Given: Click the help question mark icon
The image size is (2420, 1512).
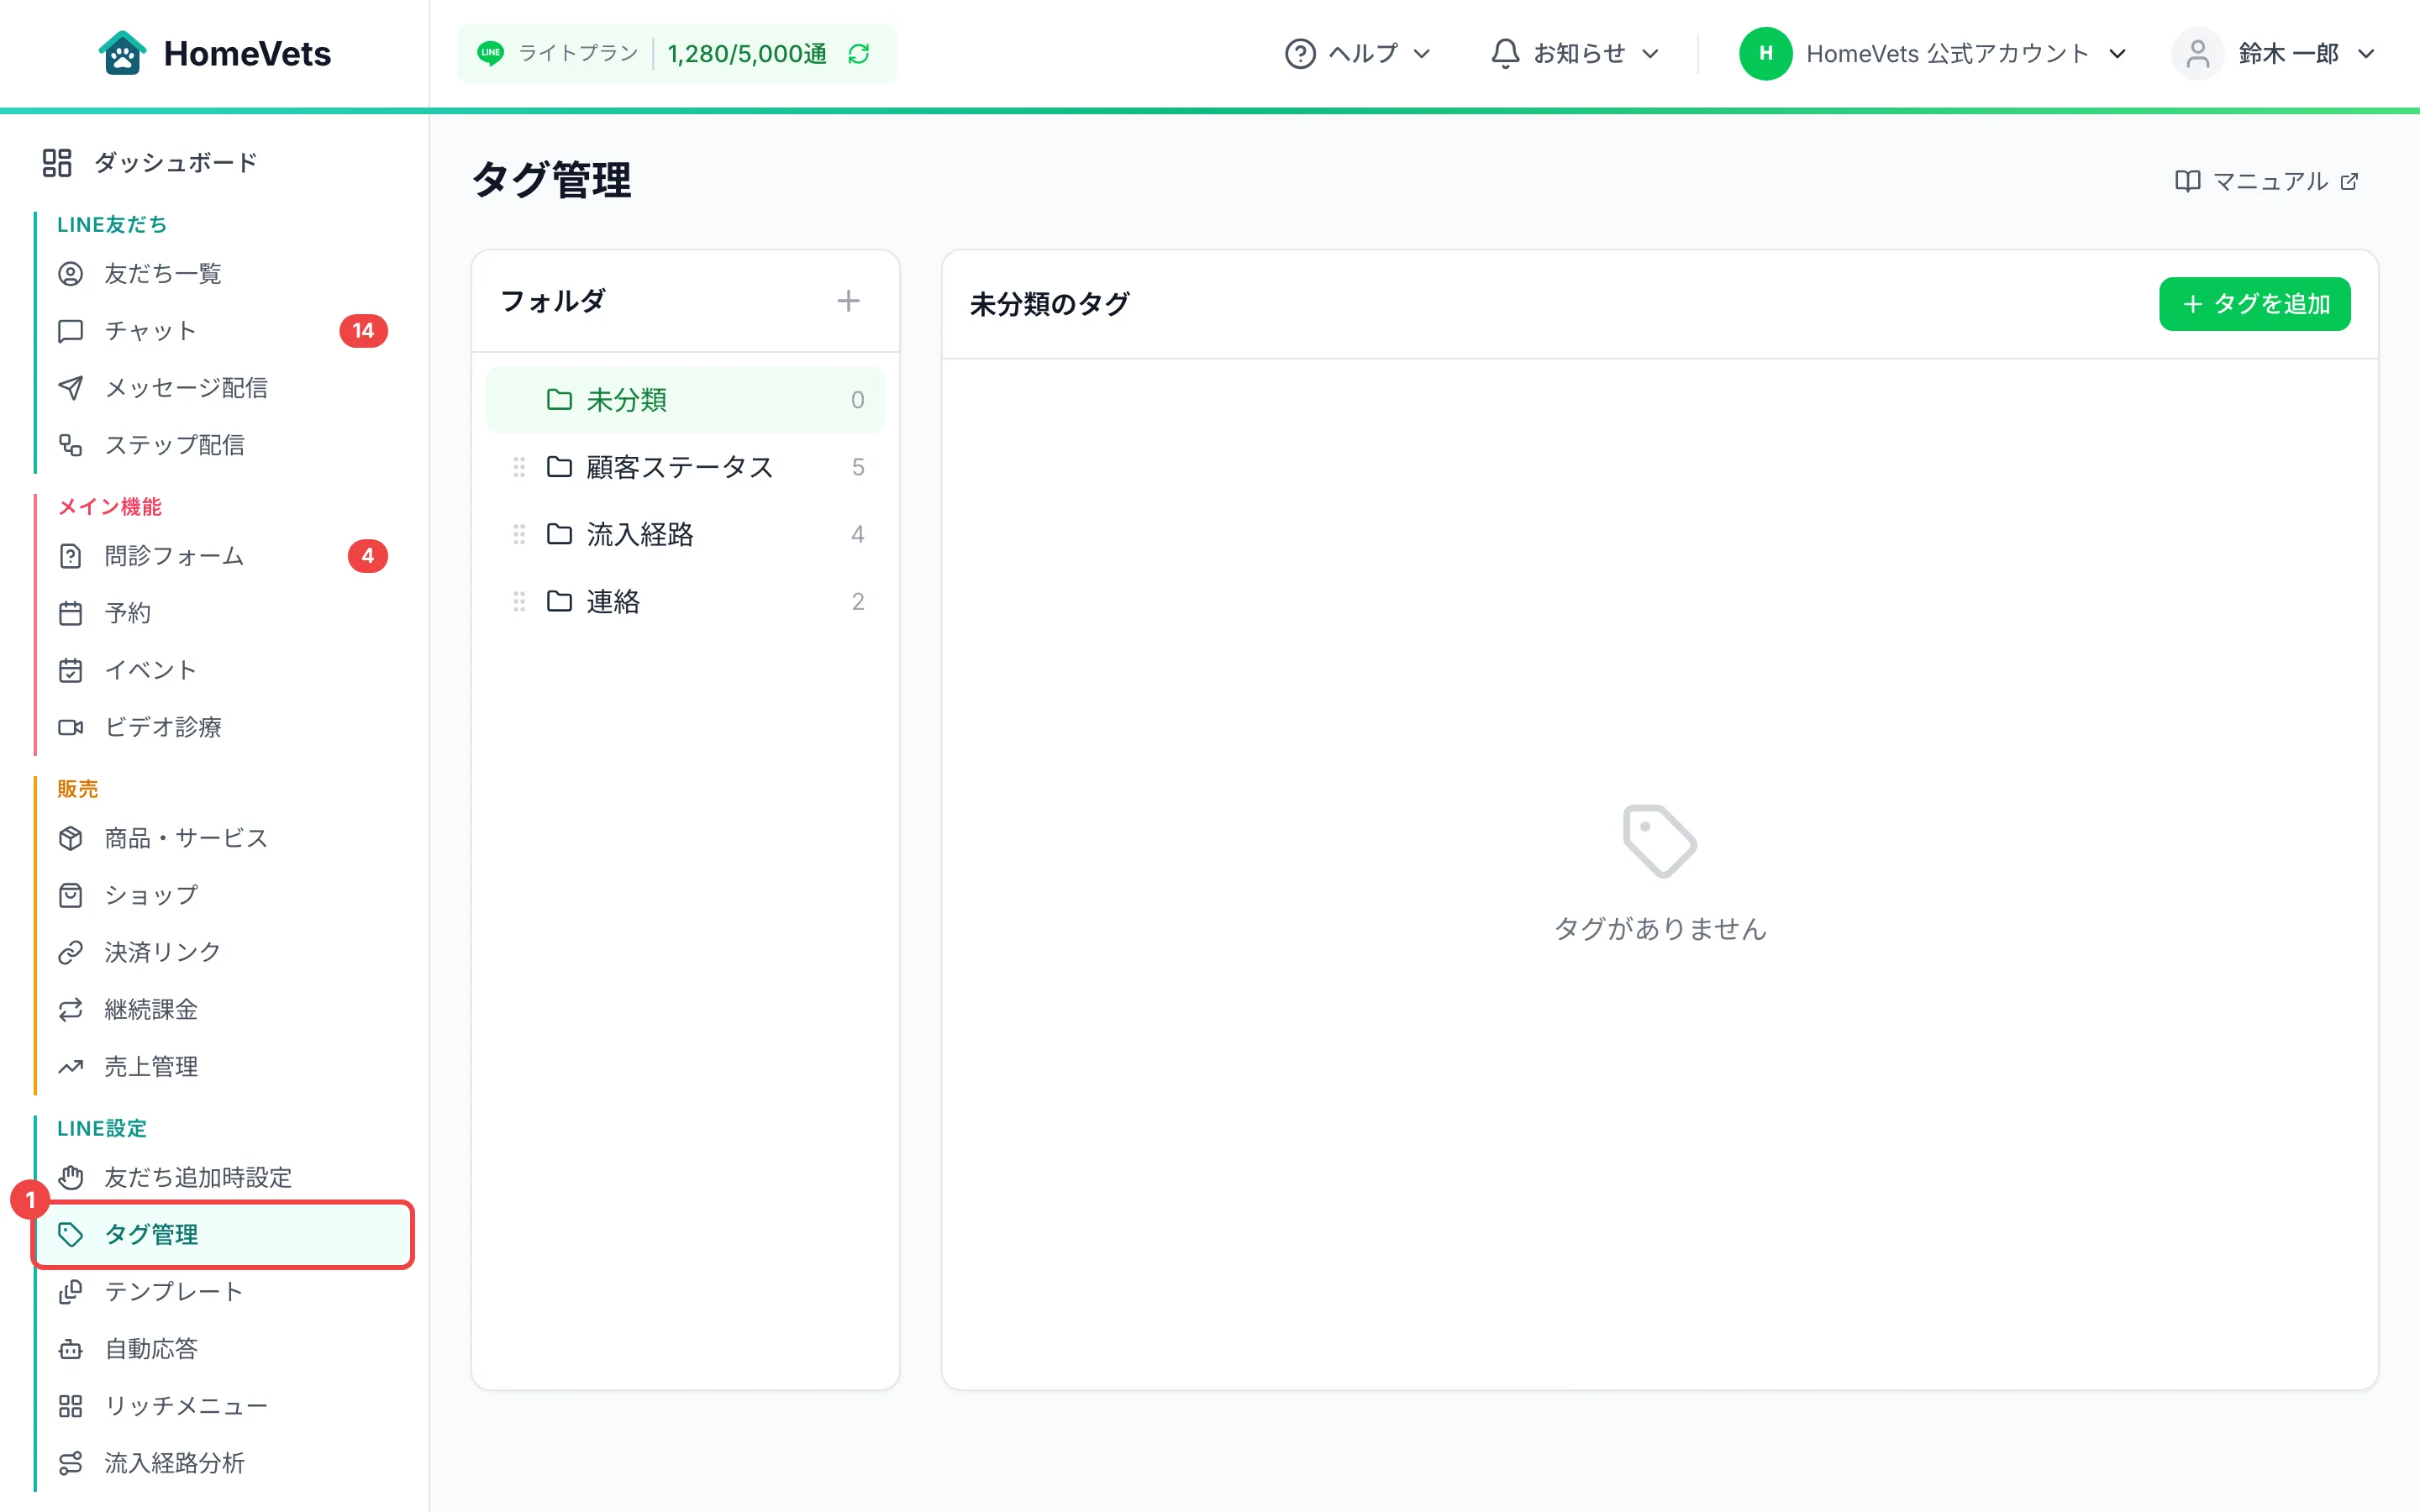Looking at the screenshot, I should [1299, 53].
